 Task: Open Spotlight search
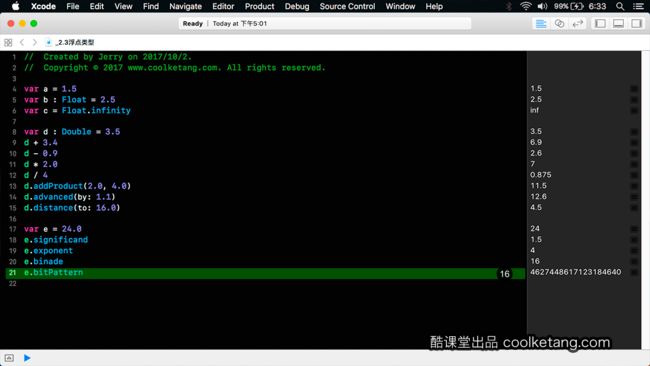(620, 6)
